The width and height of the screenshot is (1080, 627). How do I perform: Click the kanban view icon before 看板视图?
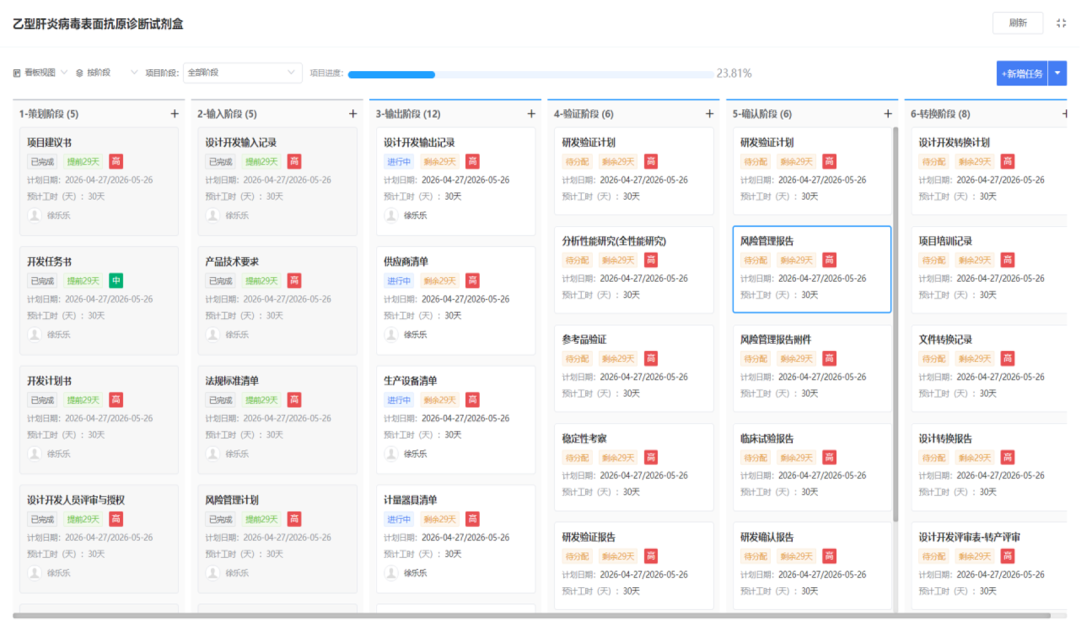[17, 73]
